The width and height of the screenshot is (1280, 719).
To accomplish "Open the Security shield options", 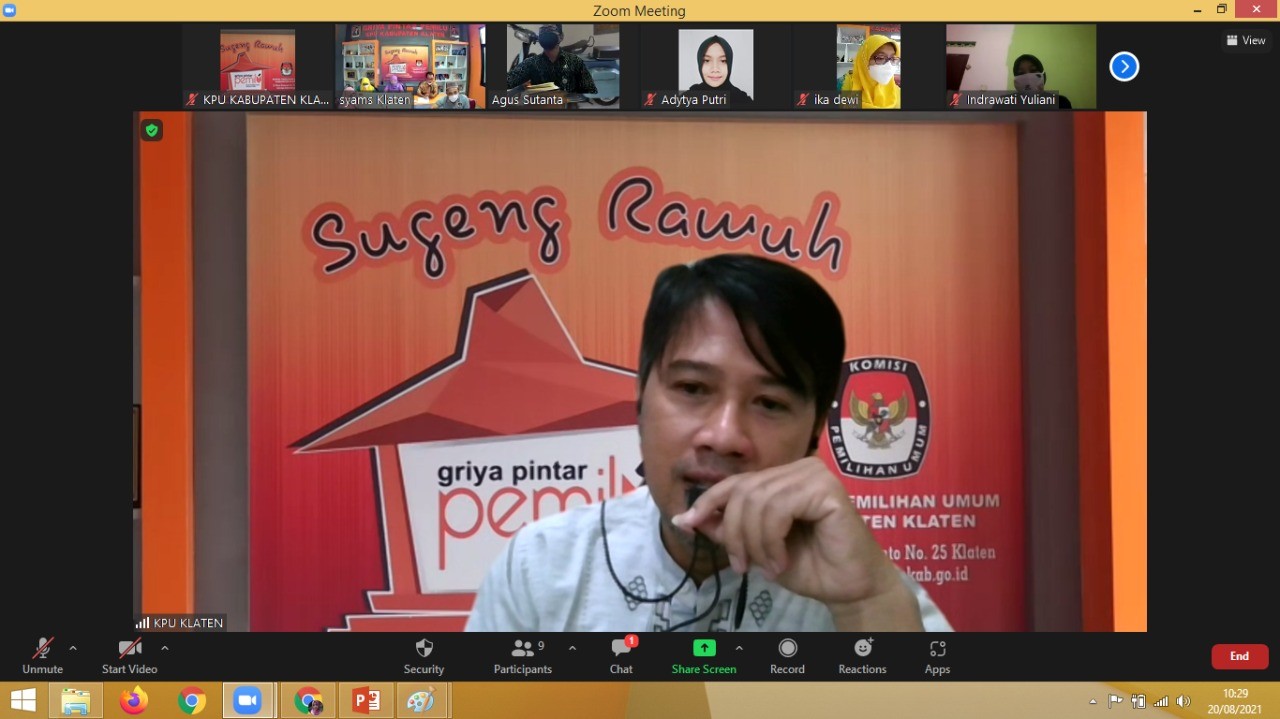I will click(x=424, y=656).
